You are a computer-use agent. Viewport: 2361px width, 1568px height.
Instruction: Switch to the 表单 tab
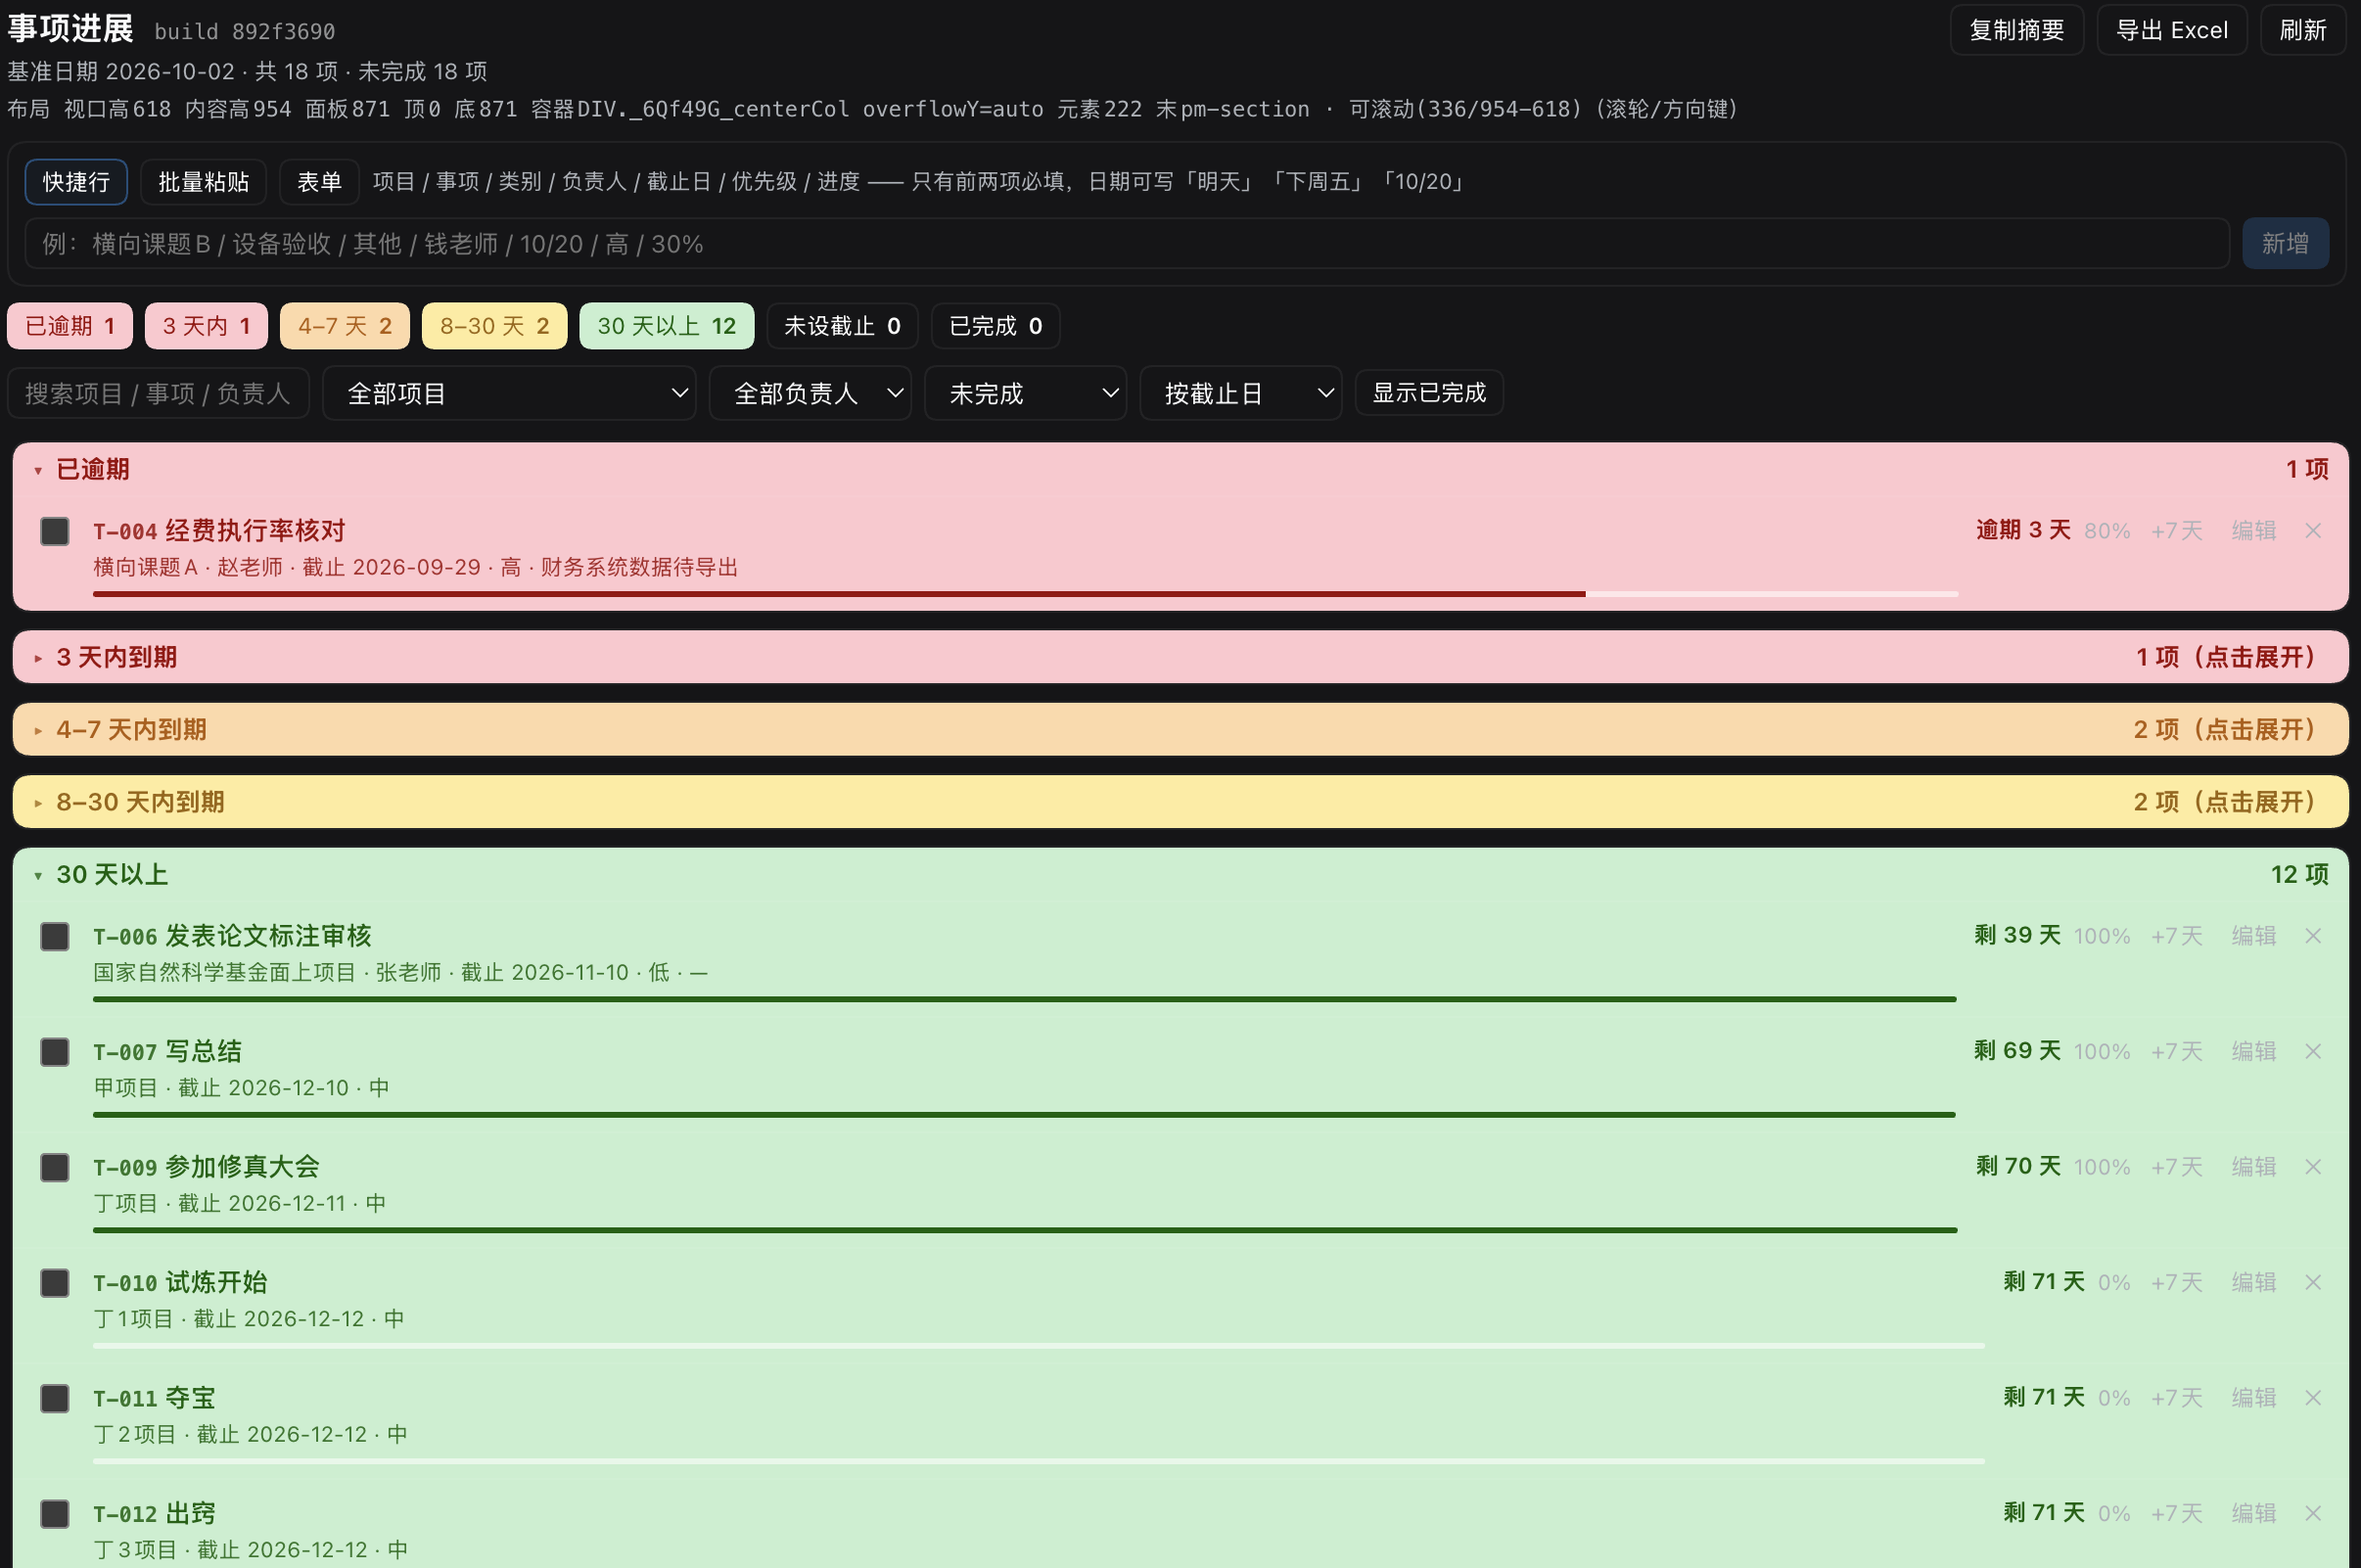[319, 182]
